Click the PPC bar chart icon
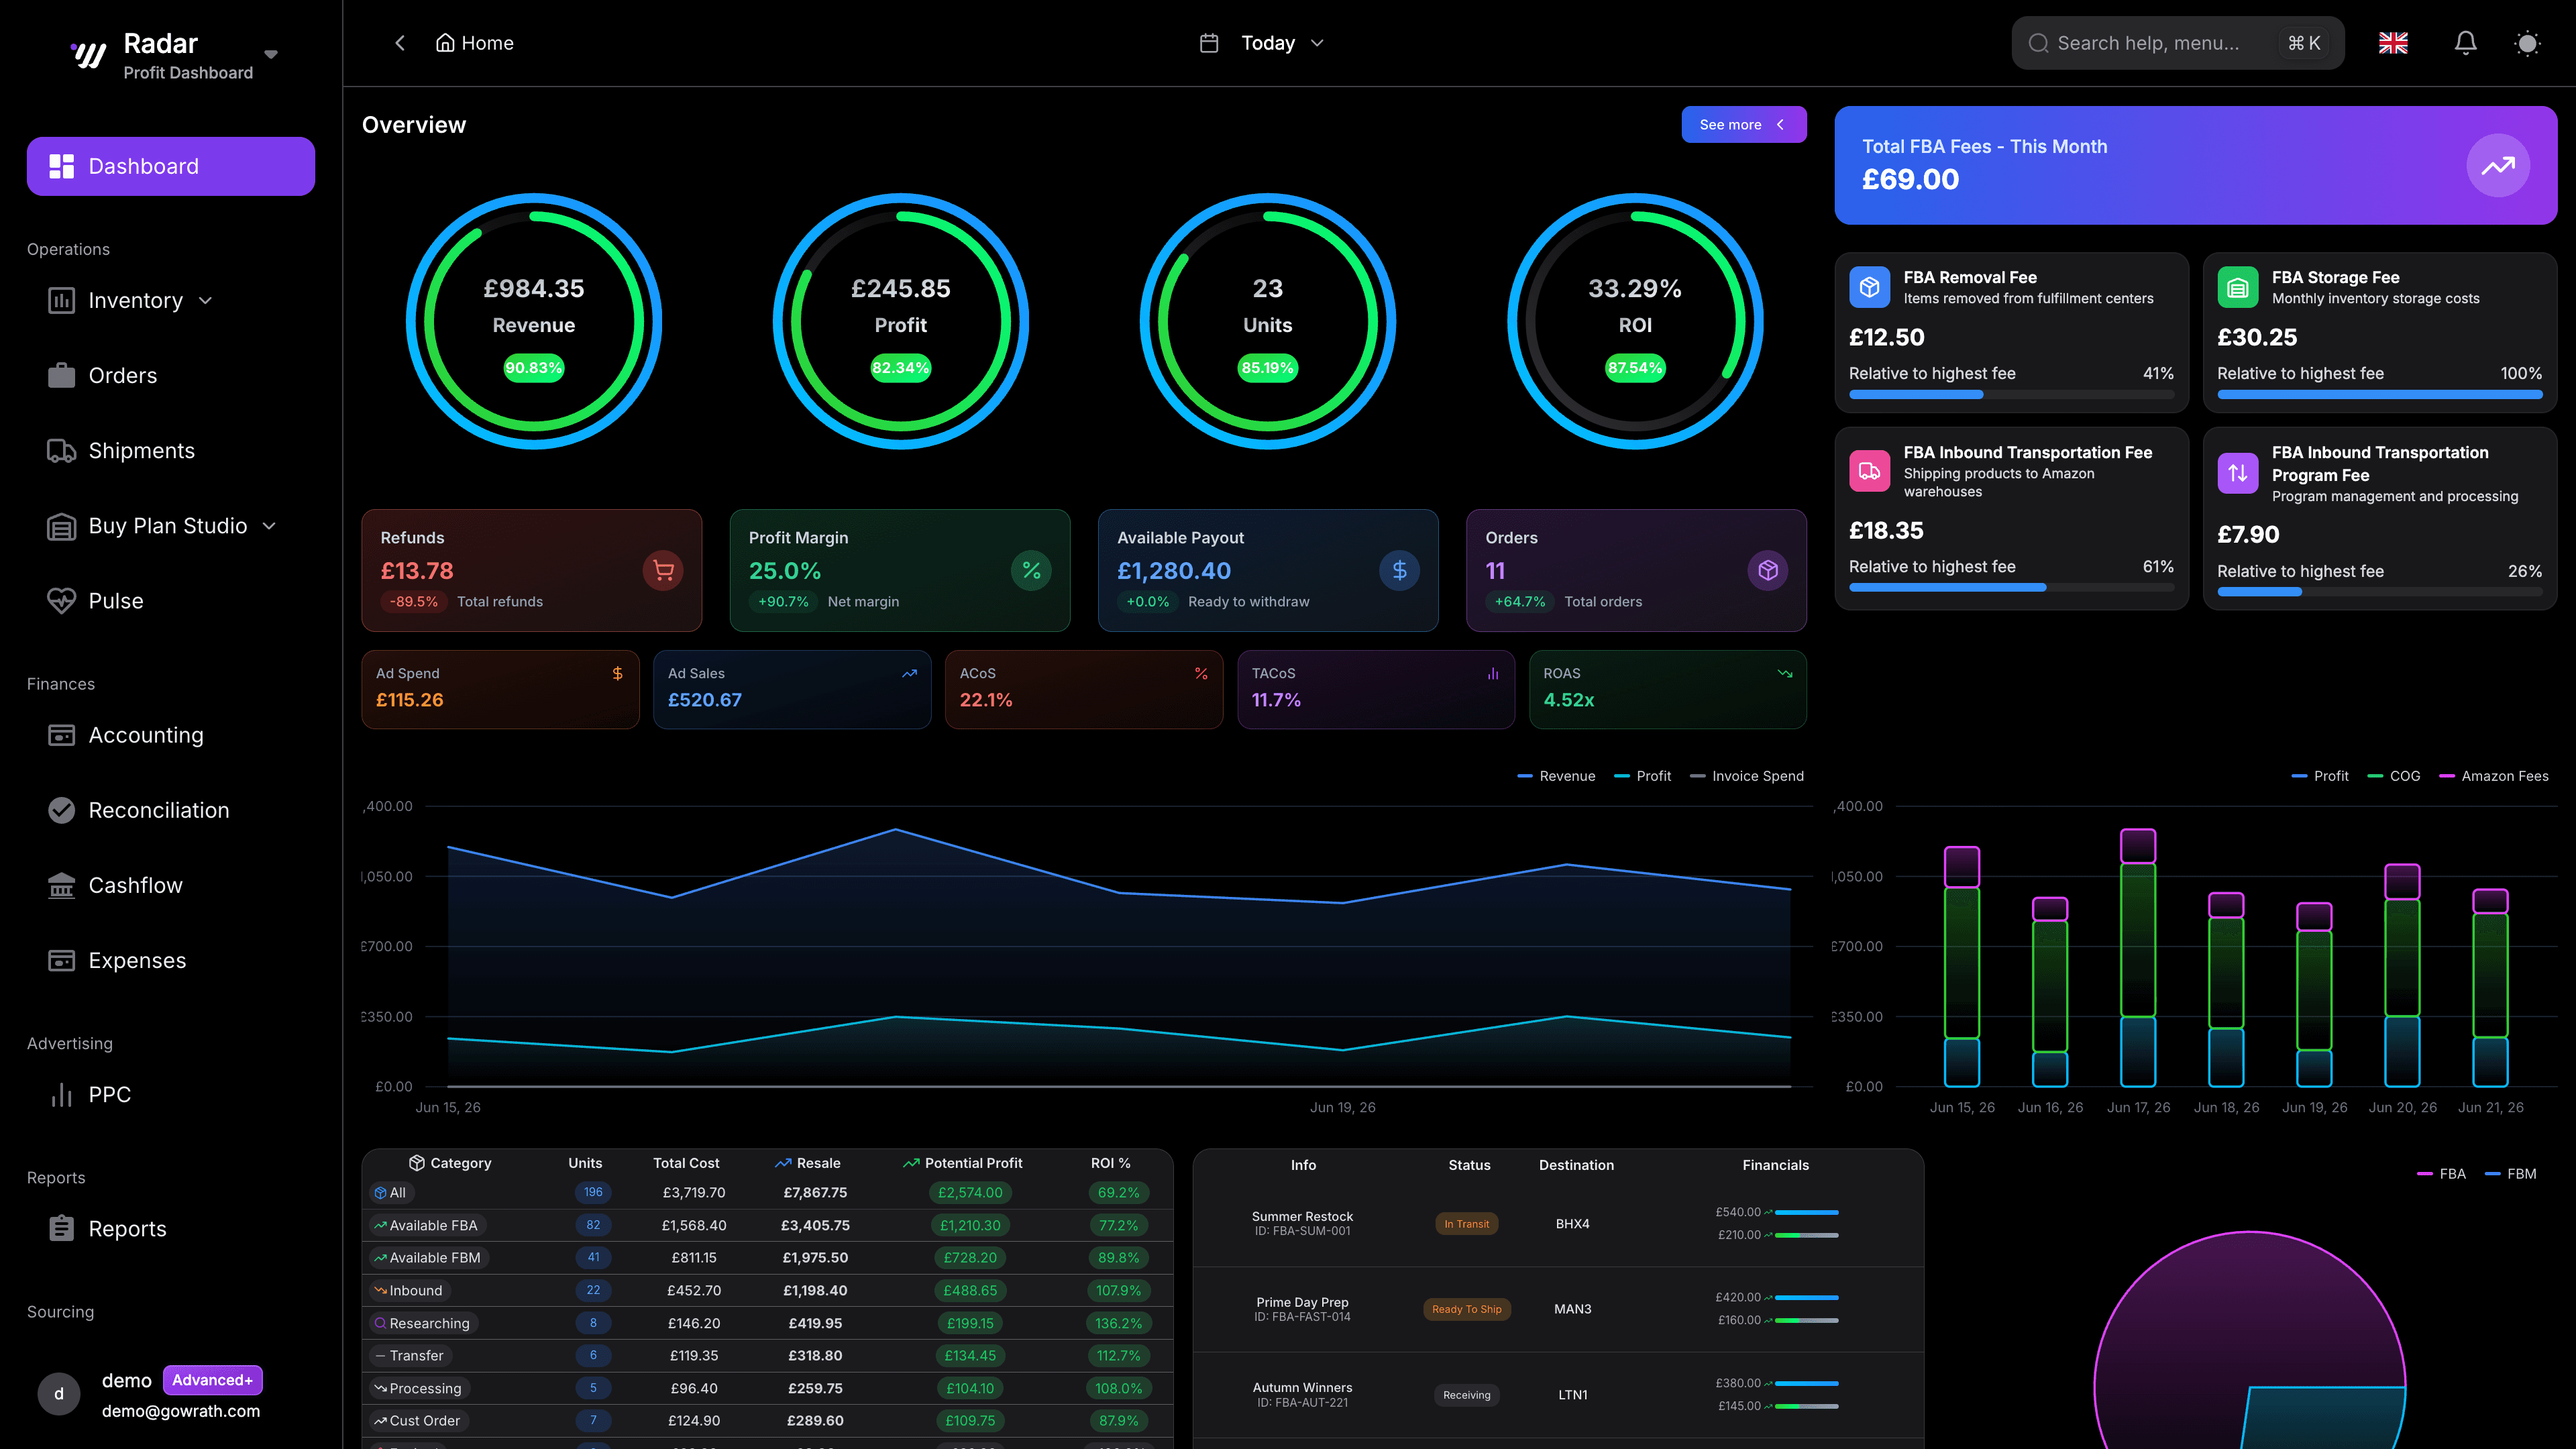Image resolution: width=2576 pixels, height=1449 pixels. [61, 1094]
